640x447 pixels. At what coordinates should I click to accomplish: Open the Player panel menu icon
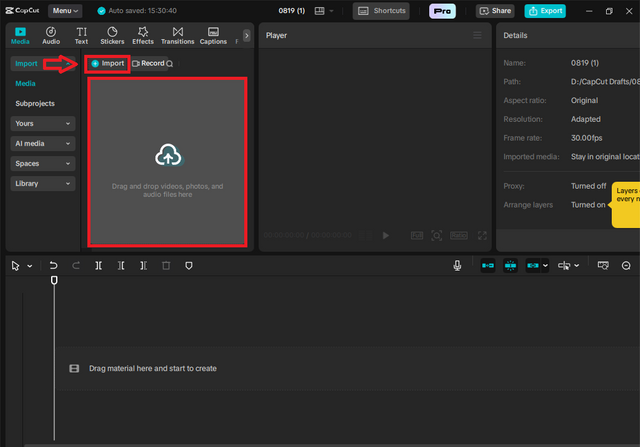click(x=477, y=36)
